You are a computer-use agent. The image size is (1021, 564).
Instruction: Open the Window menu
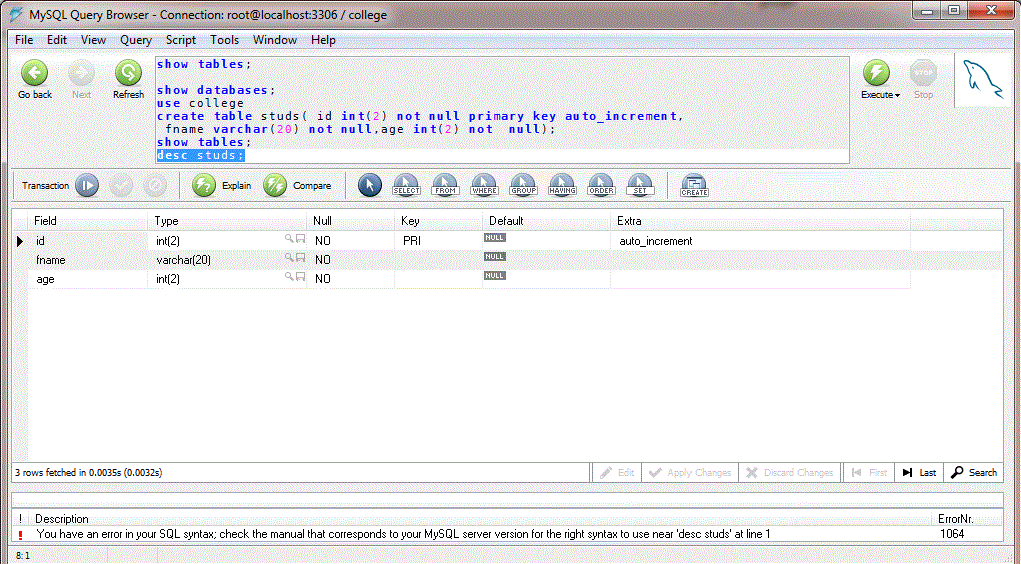[275, 40]
